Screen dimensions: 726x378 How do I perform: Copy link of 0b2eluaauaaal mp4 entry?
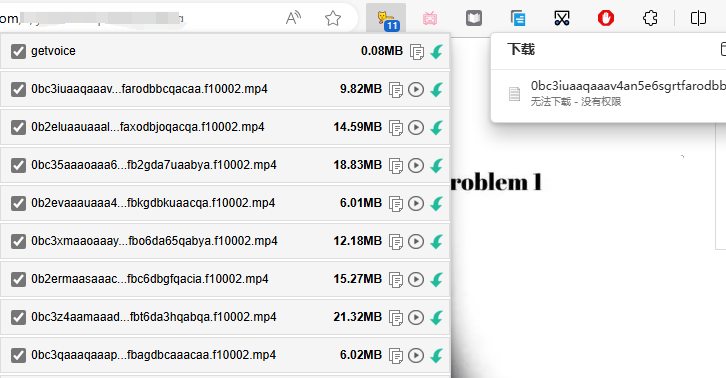click(396, 127)
